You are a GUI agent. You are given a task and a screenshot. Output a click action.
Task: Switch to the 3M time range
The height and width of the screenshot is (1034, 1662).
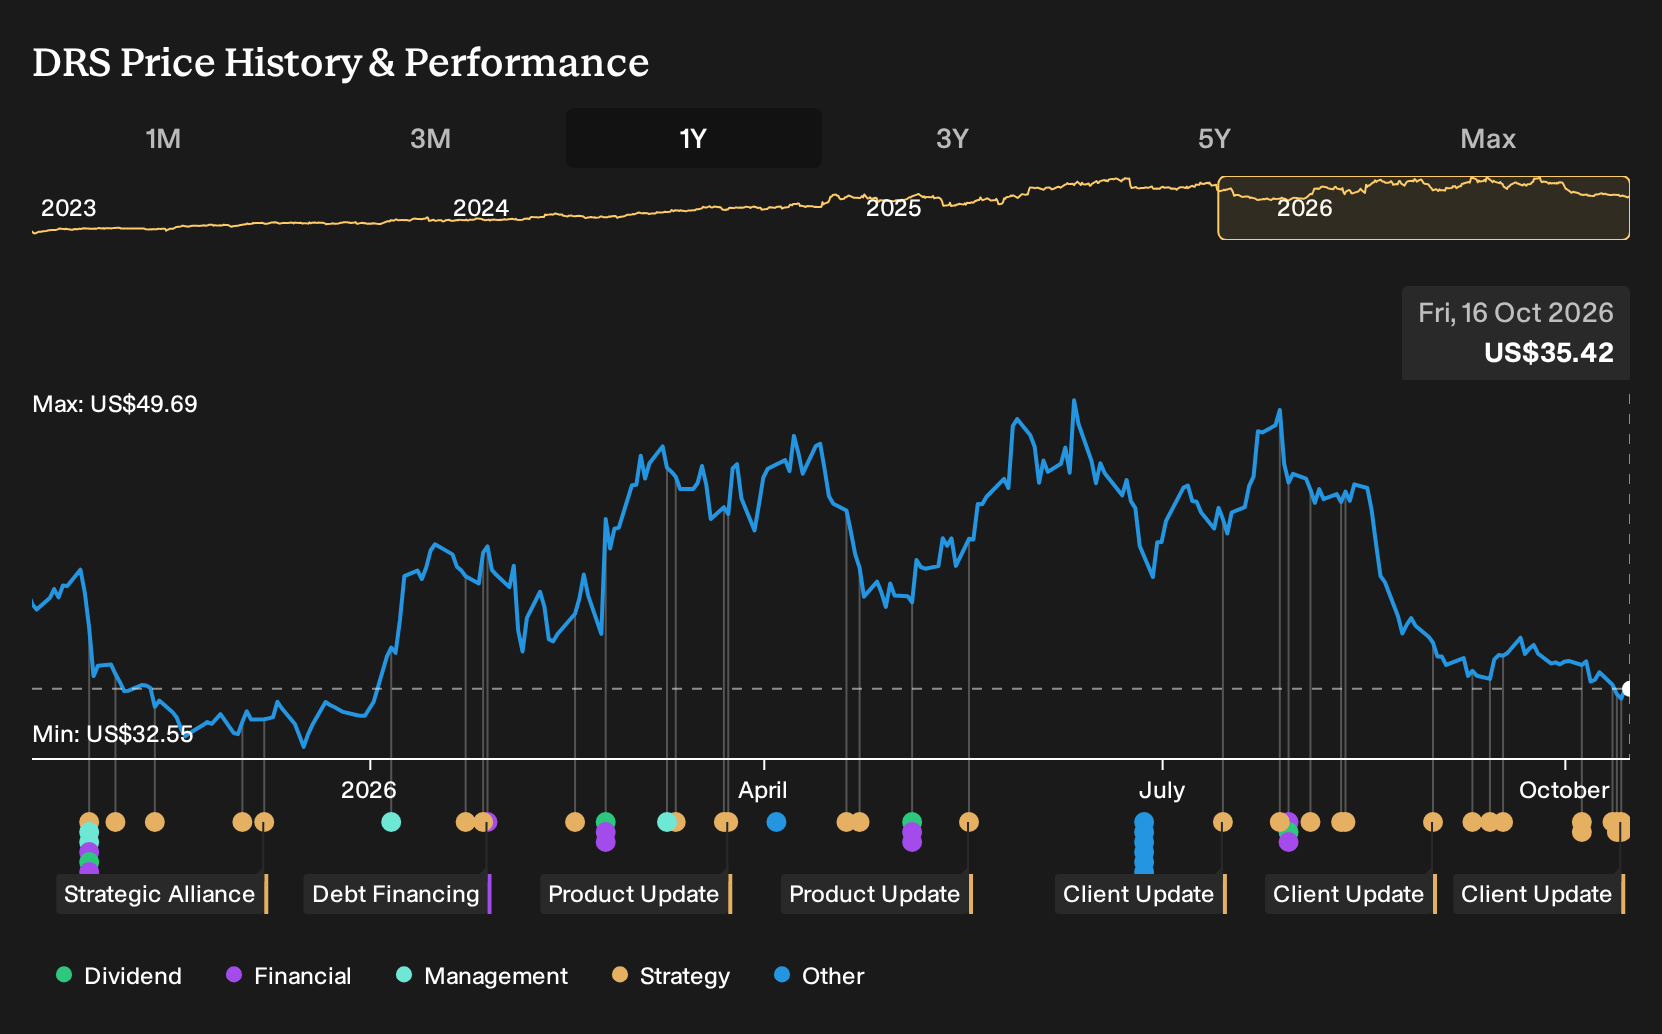[x=430, y=138]
